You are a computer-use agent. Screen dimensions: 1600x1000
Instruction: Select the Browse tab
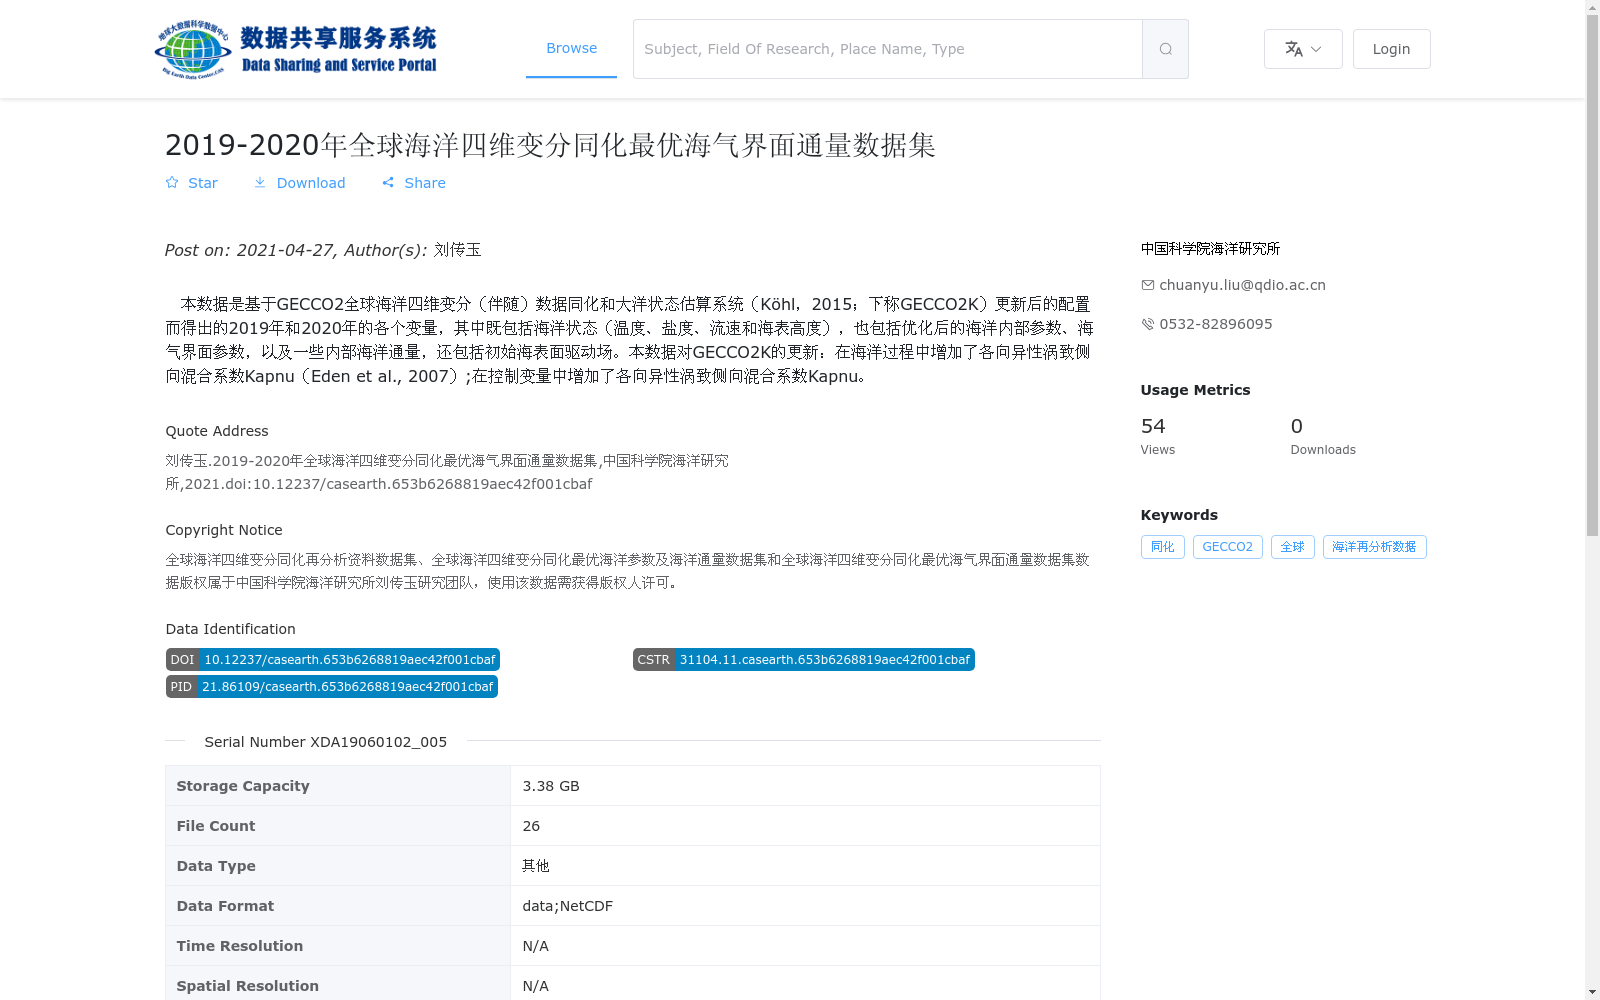point(571,48)
